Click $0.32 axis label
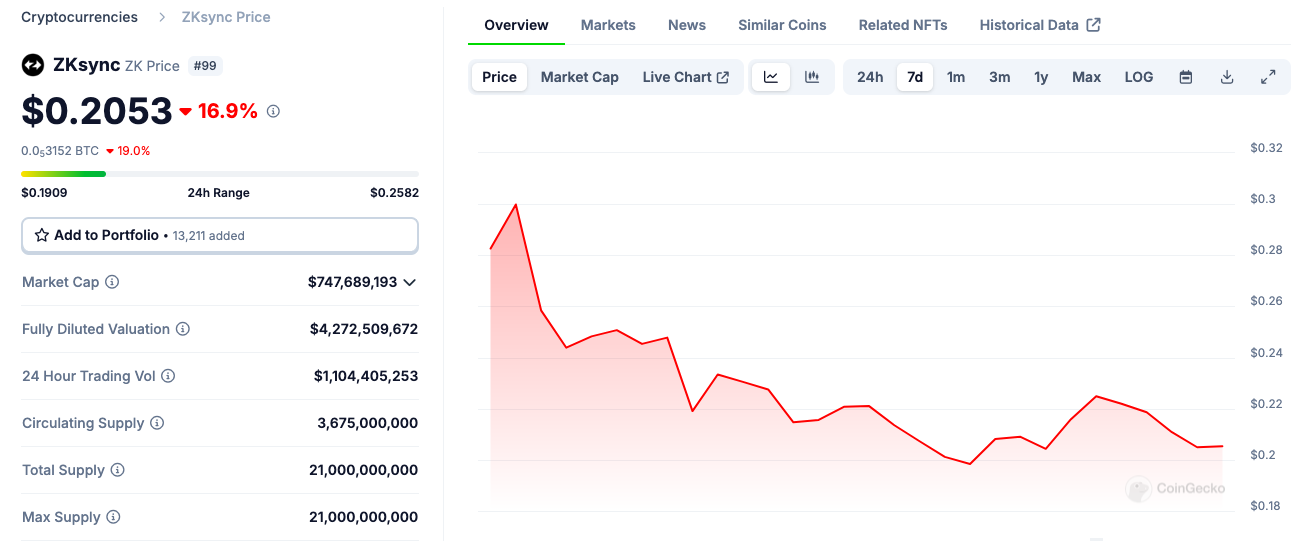 pyautogui.click(x=1266, y=148)
